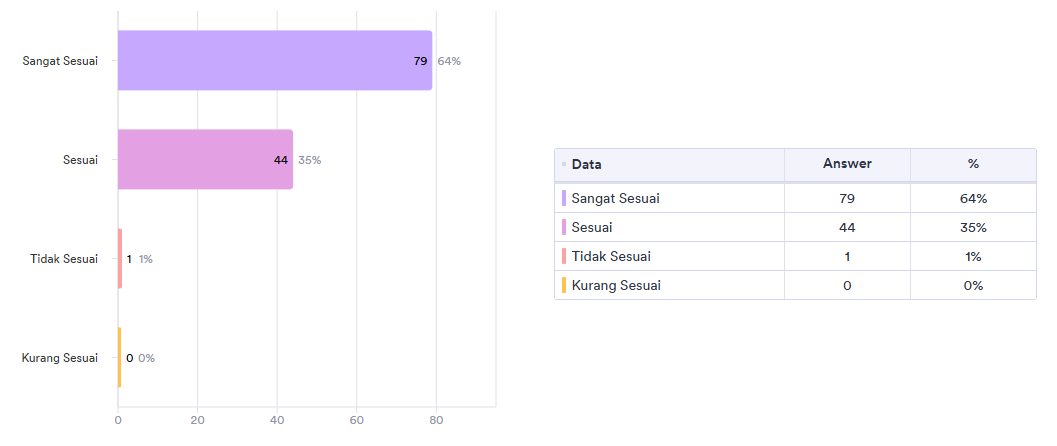Click the 64% label beside top bar

click(x=449, y=61)
